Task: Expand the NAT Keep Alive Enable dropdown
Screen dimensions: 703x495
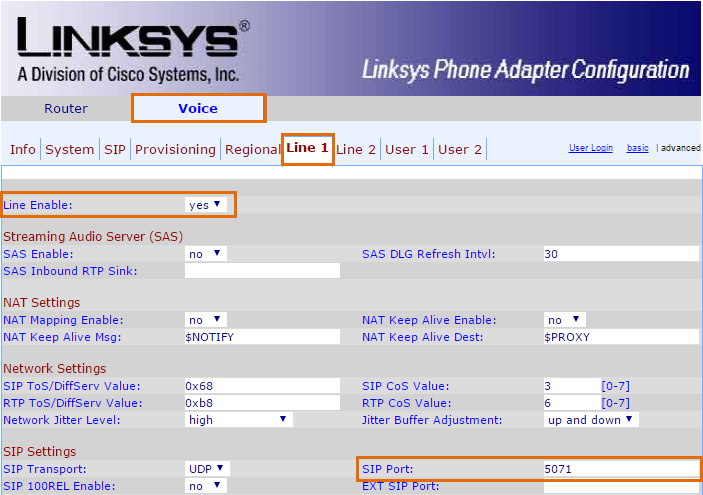Action: pyautogui.click(x=564, y=320)
